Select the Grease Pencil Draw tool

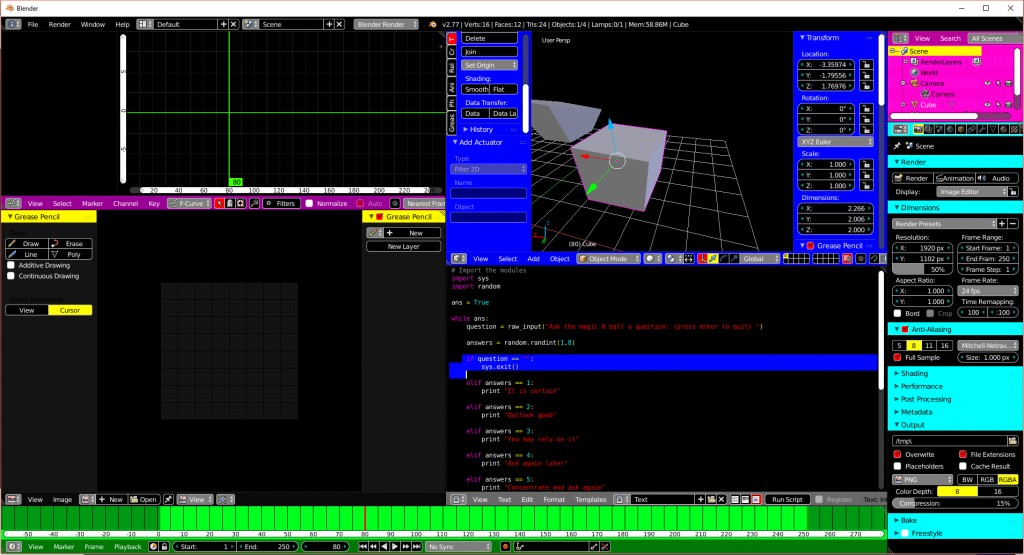[x=27, y=244]
